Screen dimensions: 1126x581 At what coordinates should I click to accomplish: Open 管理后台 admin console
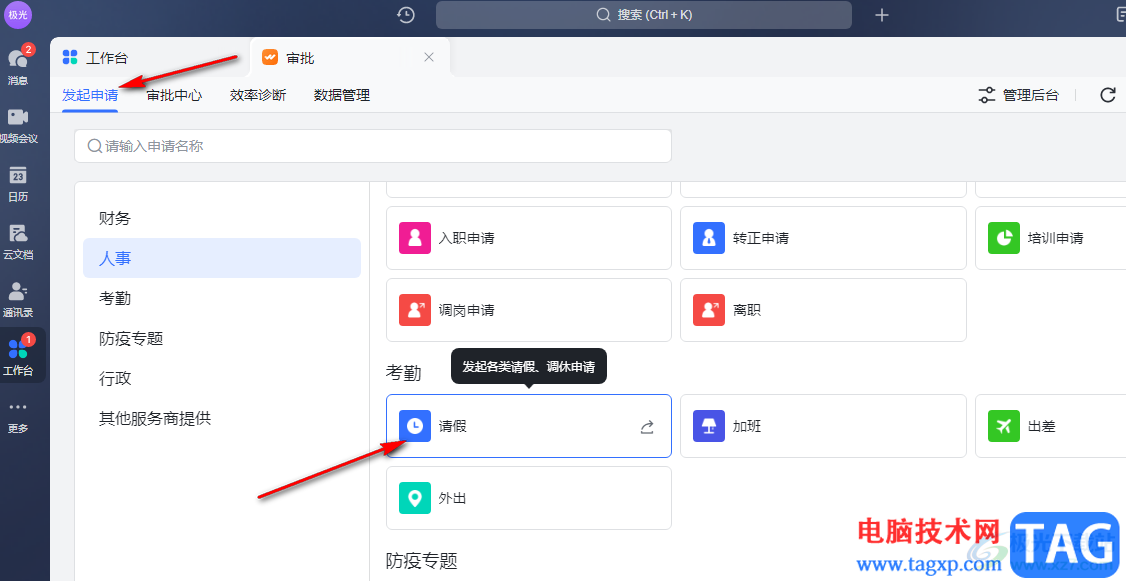pyautogui.click(x=1018, y=95)
